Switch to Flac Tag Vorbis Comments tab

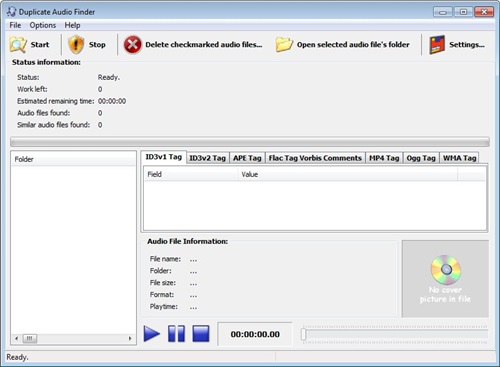tap(315, 158)
